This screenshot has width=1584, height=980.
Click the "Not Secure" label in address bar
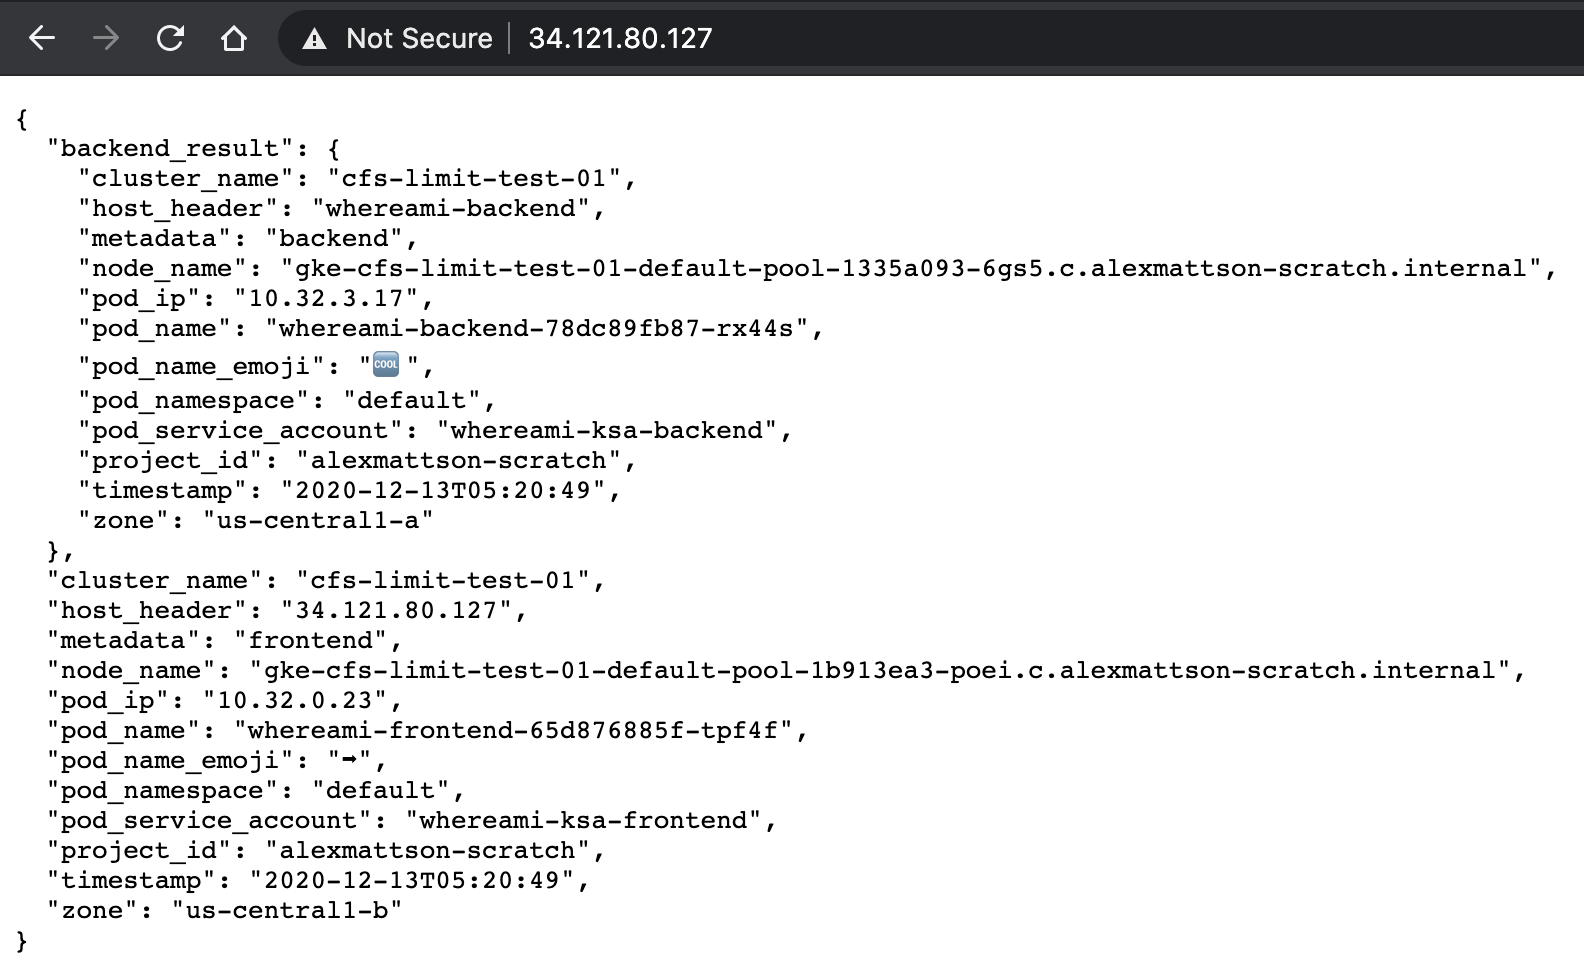[419, 38]
